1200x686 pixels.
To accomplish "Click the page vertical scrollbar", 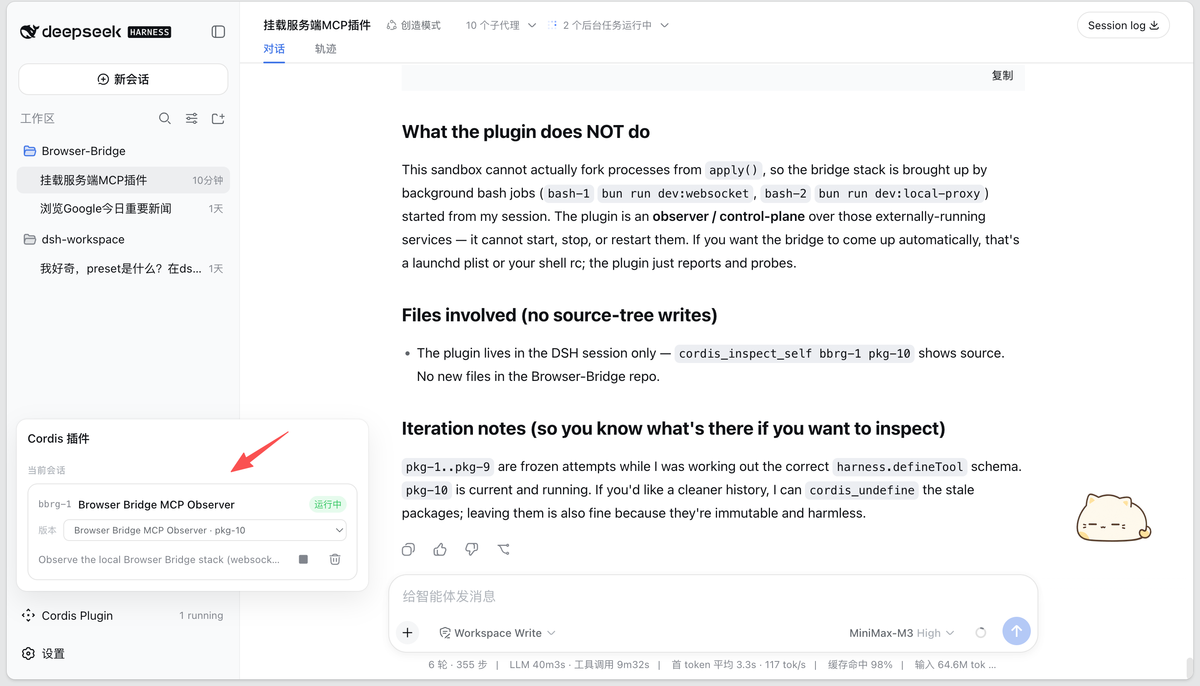I will (x=1188, y=667).
